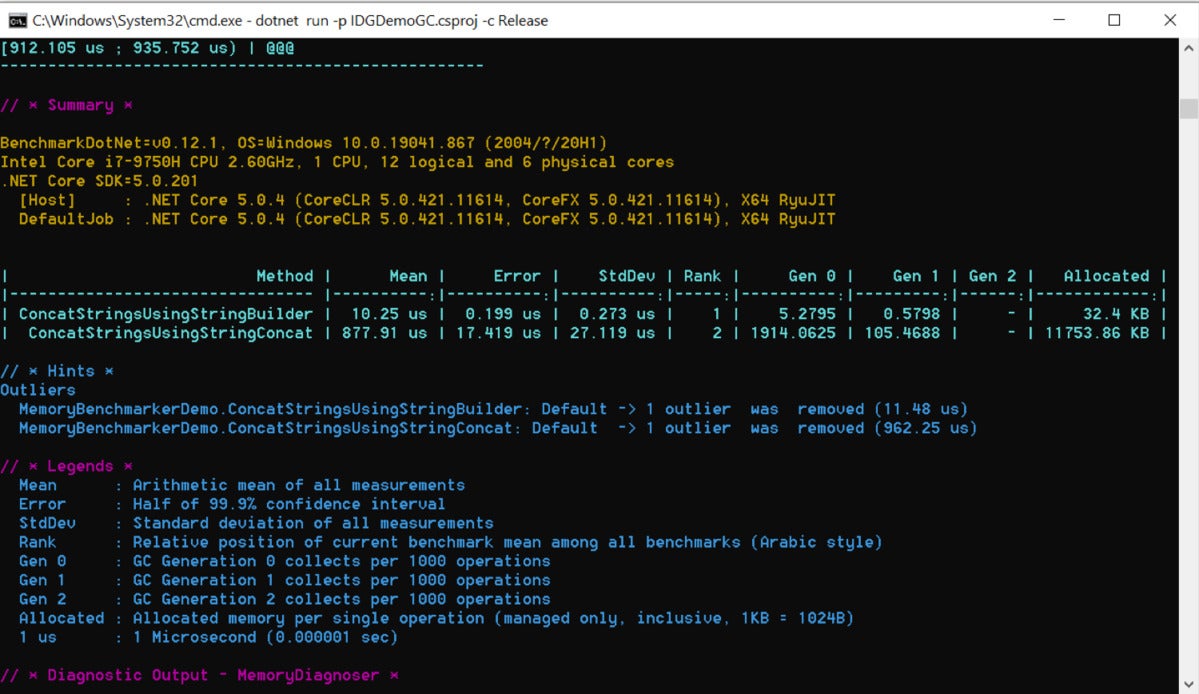Image resolution: width=1199 pixels, height=694 pixels.
Task: Maximize the command prompt window
Action: click(1114, 21)
